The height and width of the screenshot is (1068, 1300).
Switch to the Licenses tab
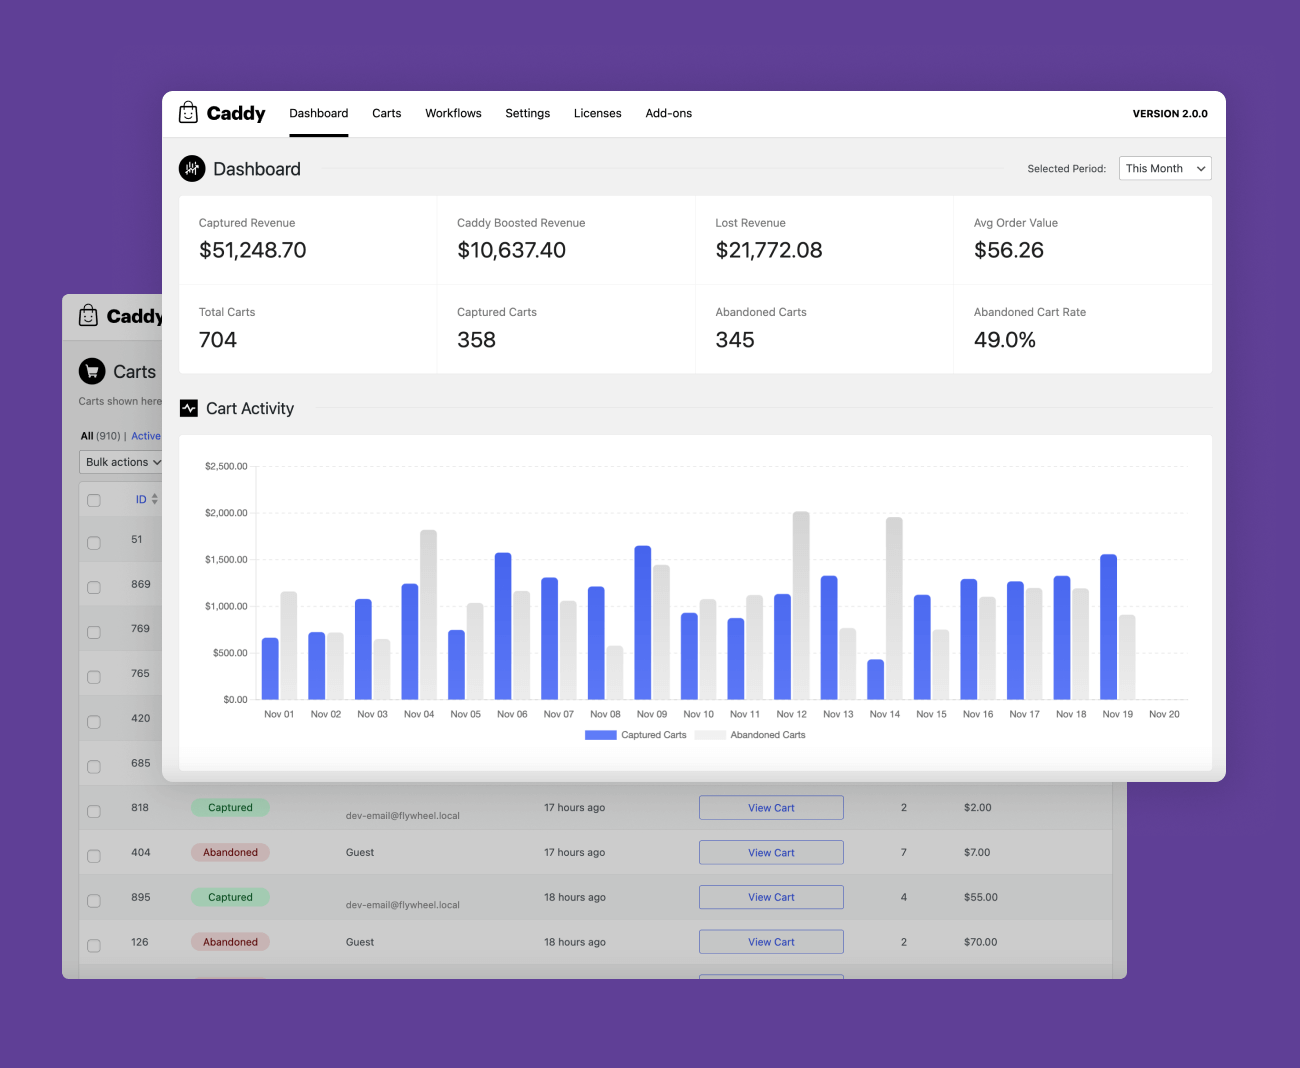tap(597, 113)
